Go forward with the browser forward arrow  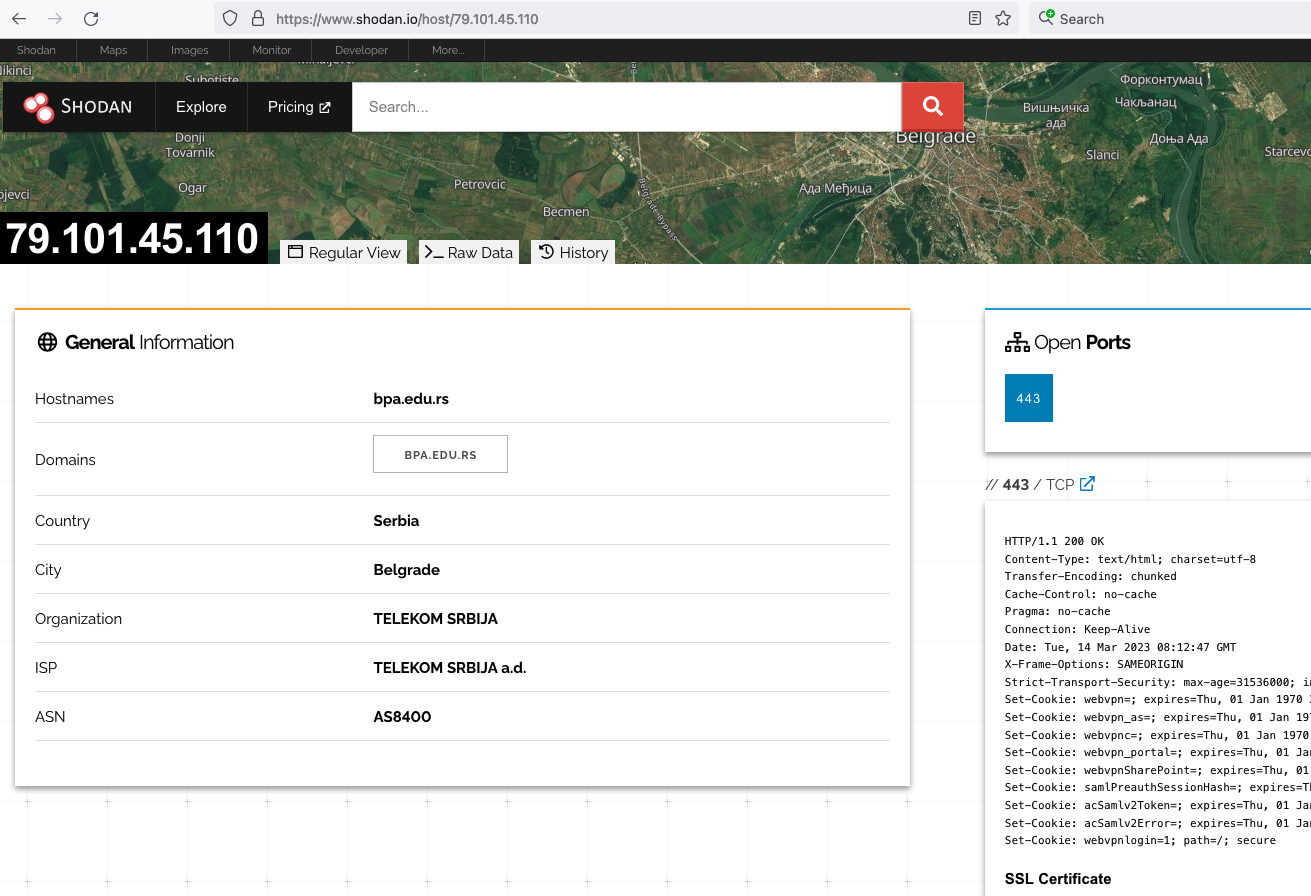click(x=55, y=18)
